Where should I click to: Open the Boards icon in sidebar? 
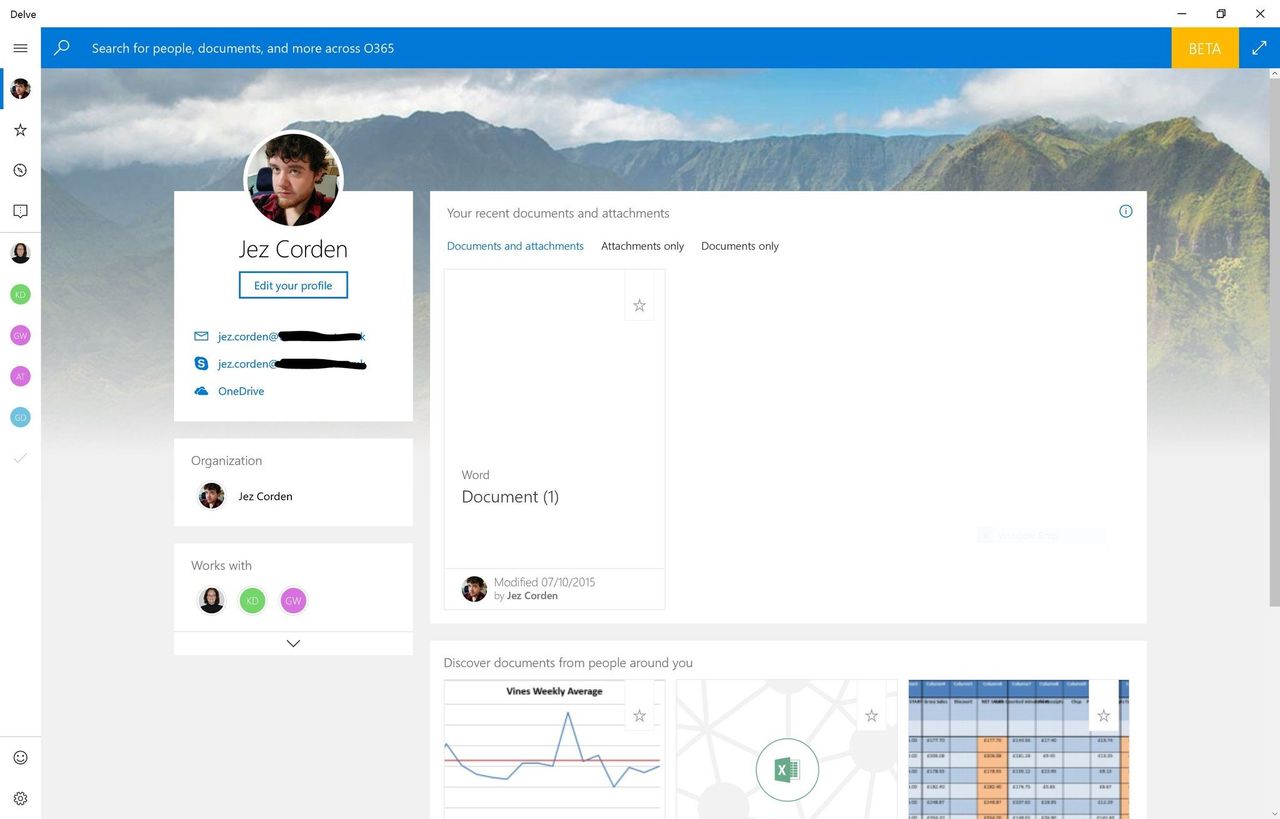20,211
